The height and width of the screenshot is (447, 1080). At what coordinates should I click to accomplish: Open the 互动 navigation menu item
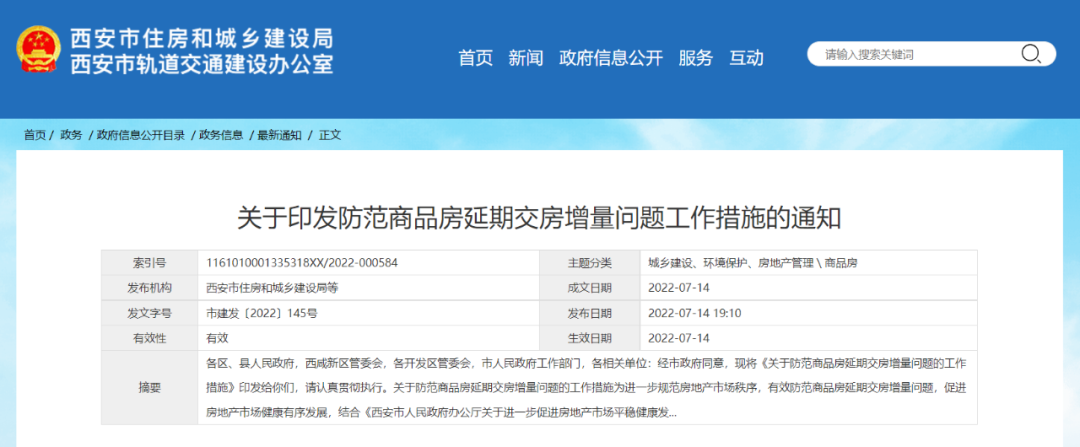746,58
